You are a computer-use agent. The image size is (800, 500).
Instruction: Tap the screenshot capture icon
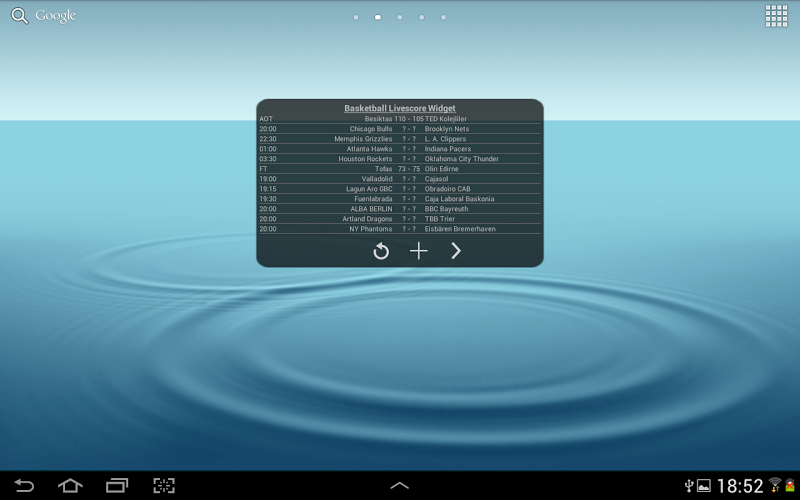pyautogui.click(x=164, y=485)
